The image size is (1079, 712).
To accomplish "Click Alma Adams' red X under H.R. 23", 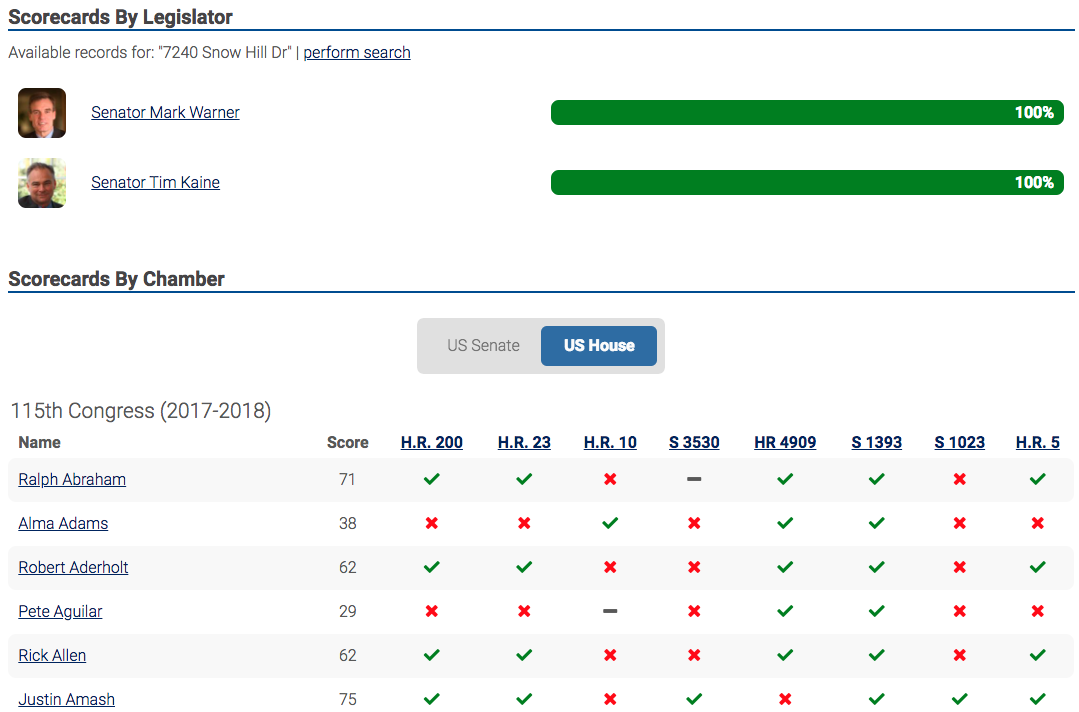I will (x=524, y=523).
